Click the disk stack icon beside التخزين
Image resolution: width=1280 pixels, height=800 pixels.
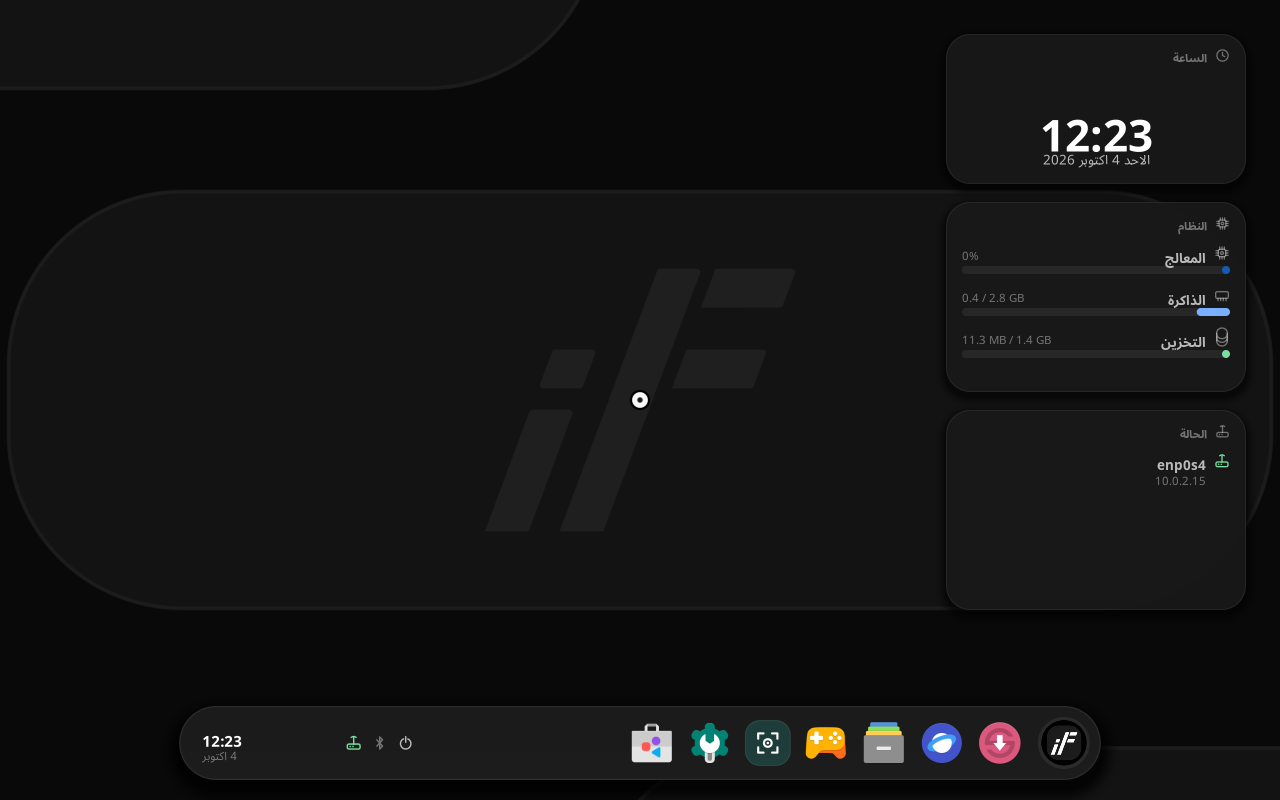click(1222, 338)
